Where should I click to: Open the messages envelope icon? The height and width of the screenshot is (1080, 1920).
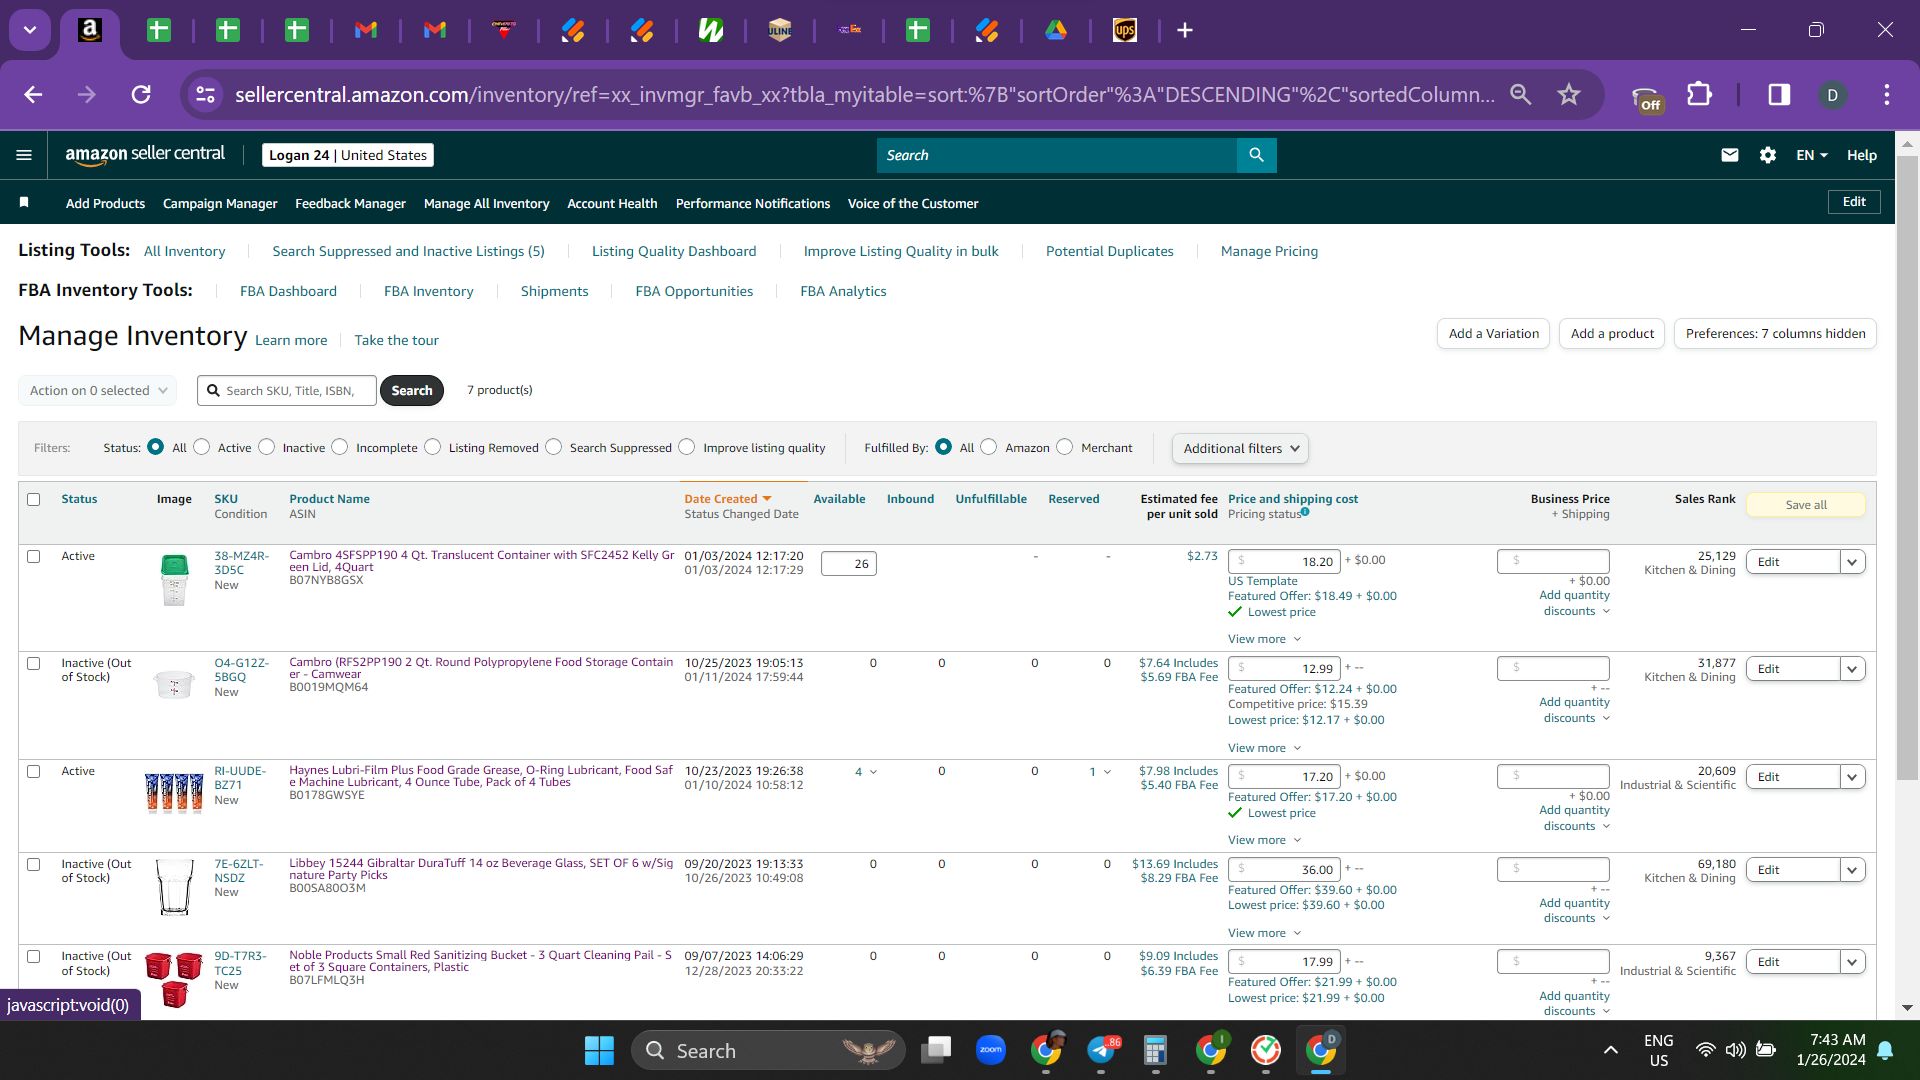1730,155
